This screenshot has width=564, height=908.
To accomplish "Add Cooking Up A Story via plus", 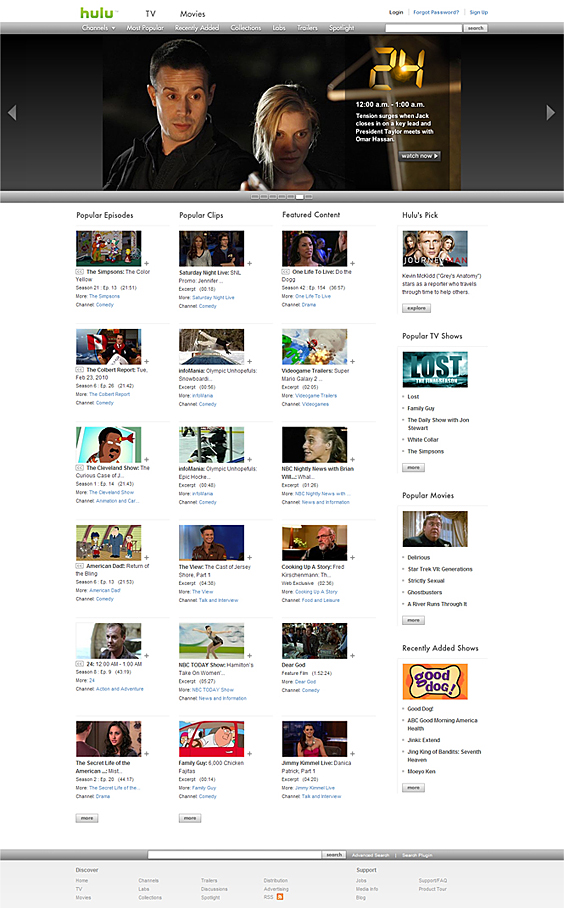I will pos(352,558).
